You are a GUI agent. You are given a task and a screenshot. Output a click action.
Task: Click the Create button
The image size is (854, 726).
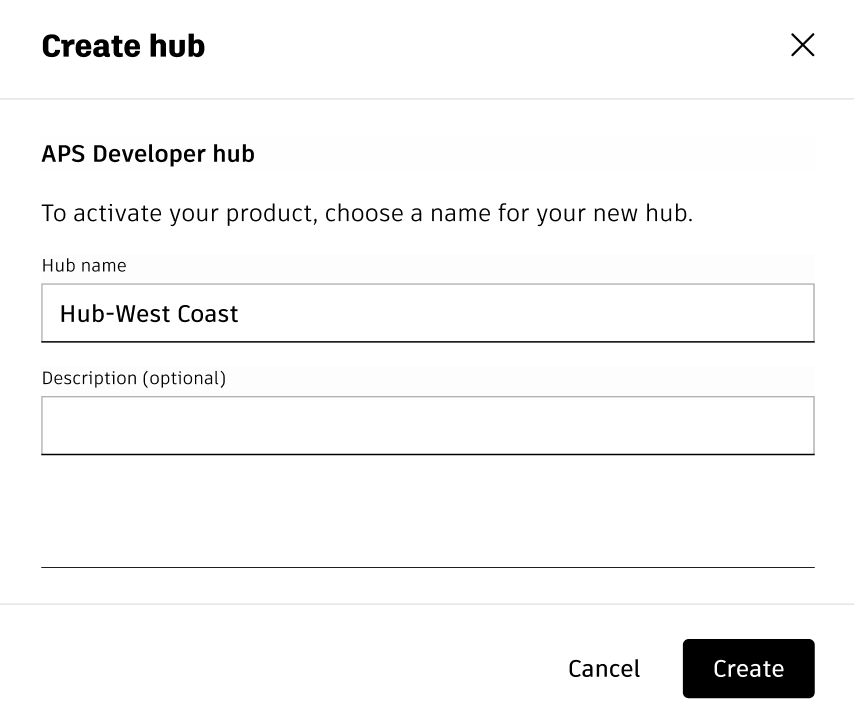(748, 668)
